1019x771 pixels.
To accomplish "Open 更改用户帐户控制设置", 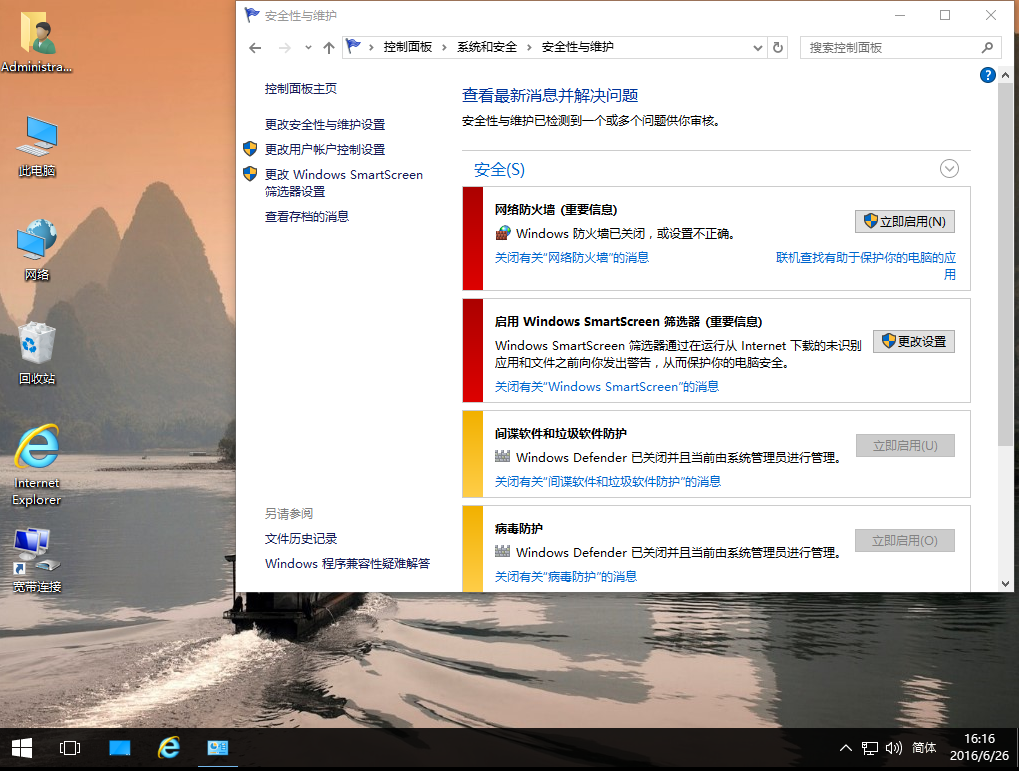I will tap(325, 150).
